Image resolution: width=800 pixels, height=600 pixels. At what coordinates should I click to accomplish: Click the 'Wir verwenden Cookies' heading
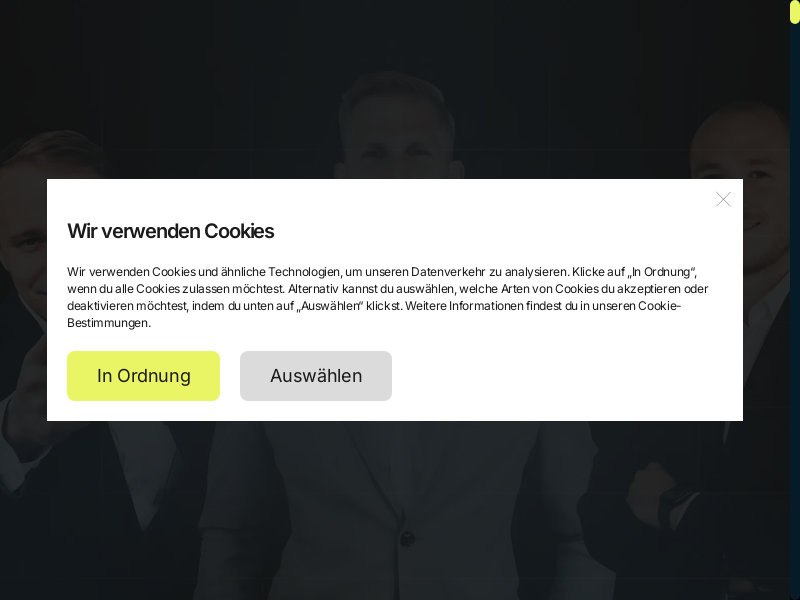coord(170,231)
